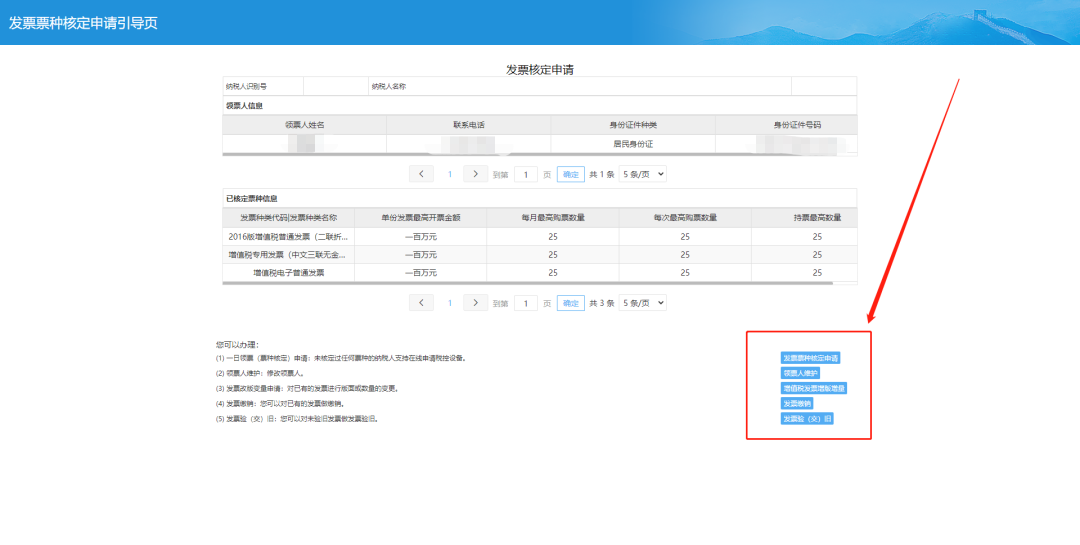This screenshot has width=1080, height=545.
Task: Open 发票验（交）旧
Action: click(x=806, y=418)
